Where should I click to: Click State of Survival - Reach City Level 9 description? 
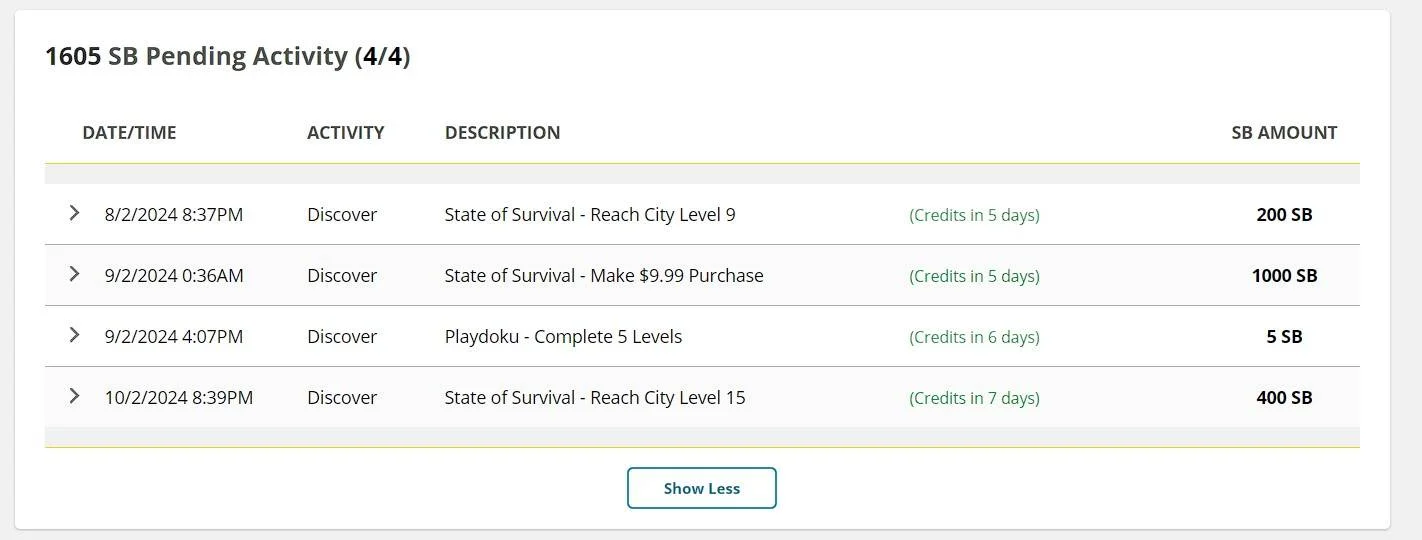pyautogui.click(x=590, y=214)
